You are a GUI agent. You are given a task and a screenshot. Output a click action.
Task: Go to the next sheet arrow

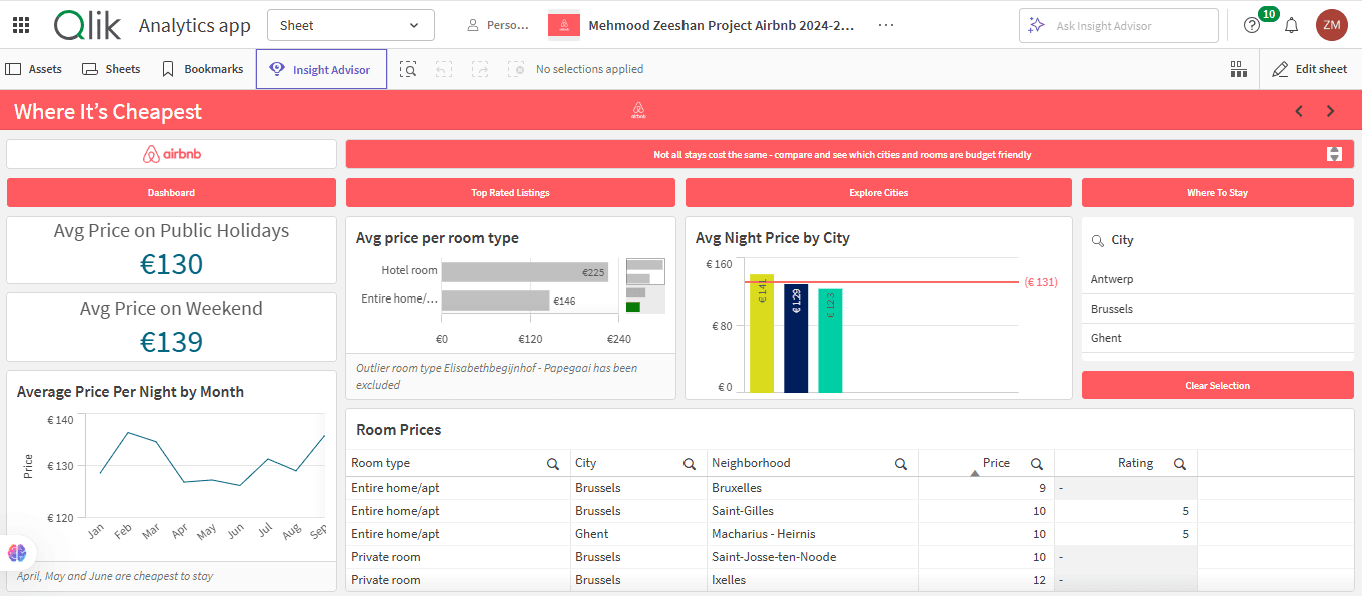1331,111
